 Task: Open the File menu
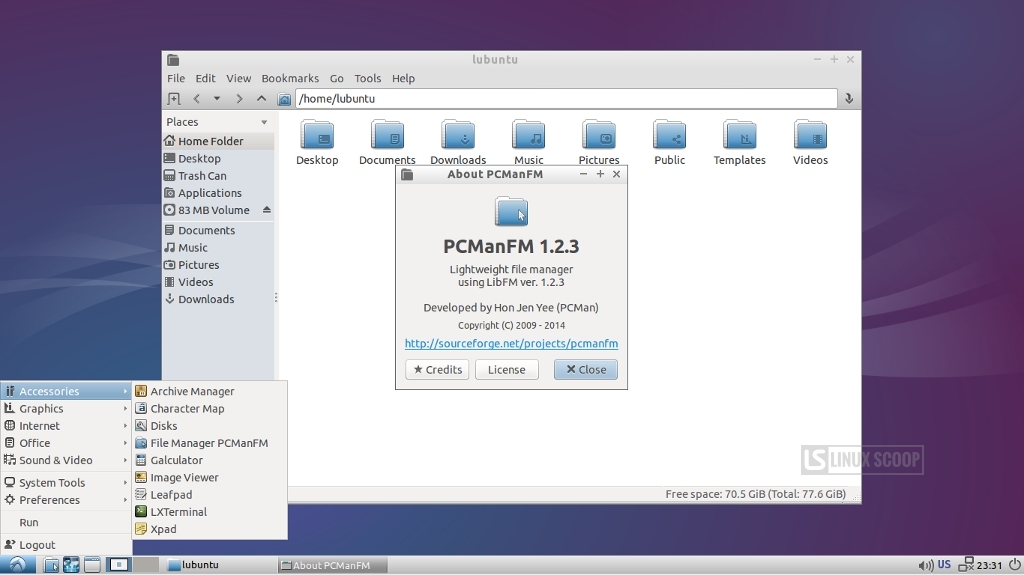click(x=176, y=78)
